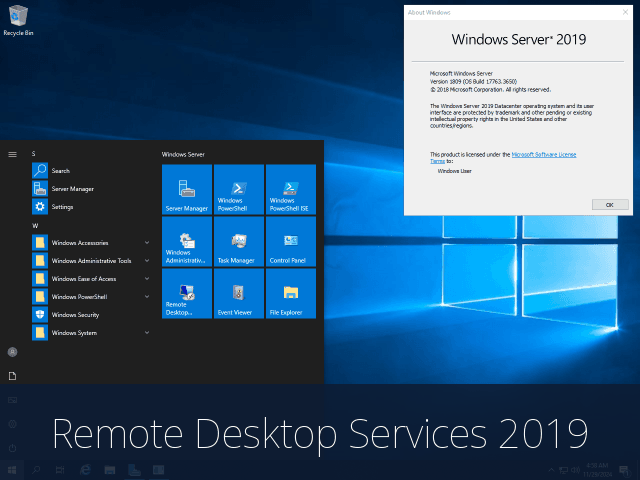640x480 pixels.
Task: Open the Recycle Bin desktop icon
Action: point(18,20)
